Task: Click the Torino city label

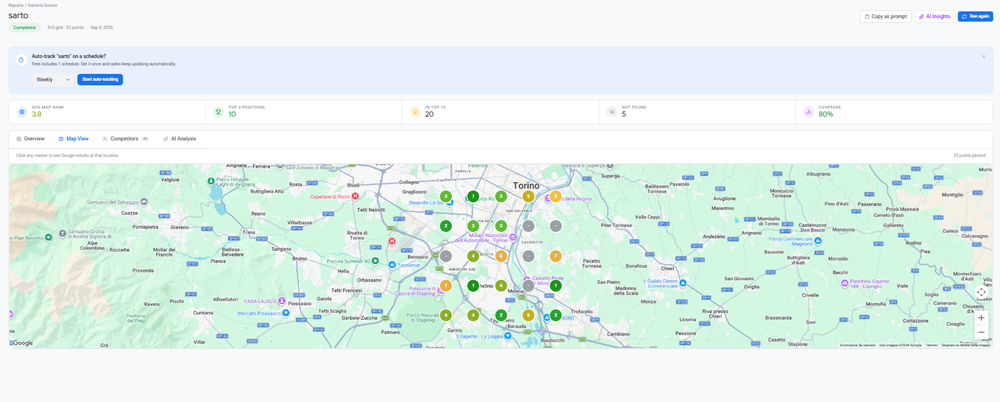Action: (526, 185)
